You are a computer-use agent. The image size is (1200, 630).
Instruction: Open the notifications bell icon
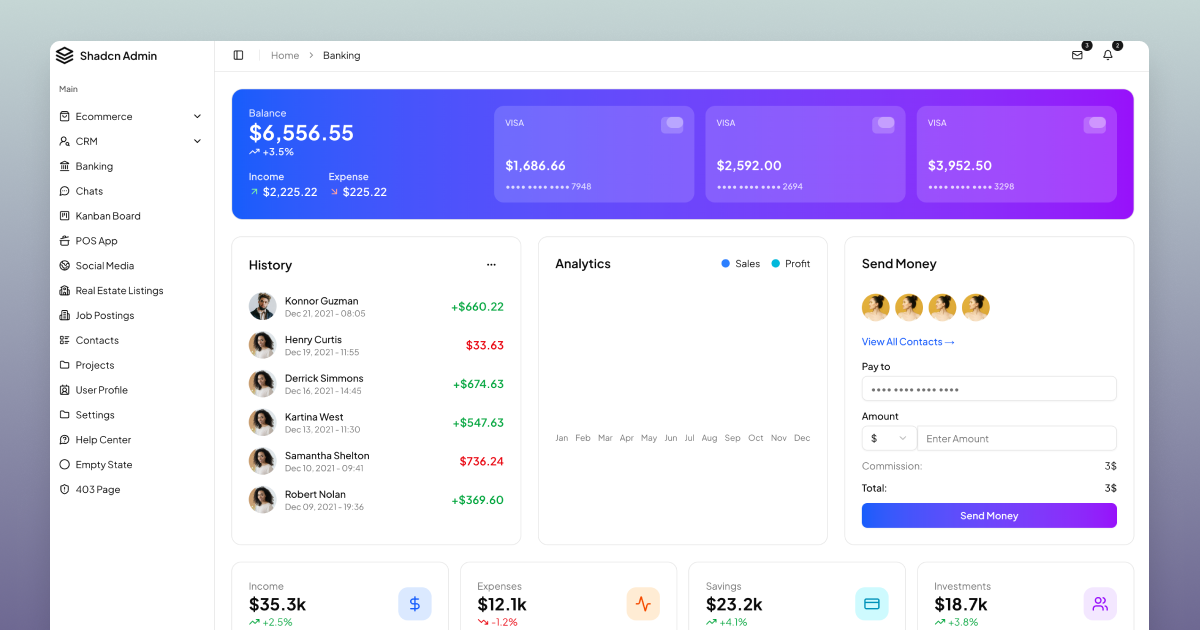(x=1108, y=56)
